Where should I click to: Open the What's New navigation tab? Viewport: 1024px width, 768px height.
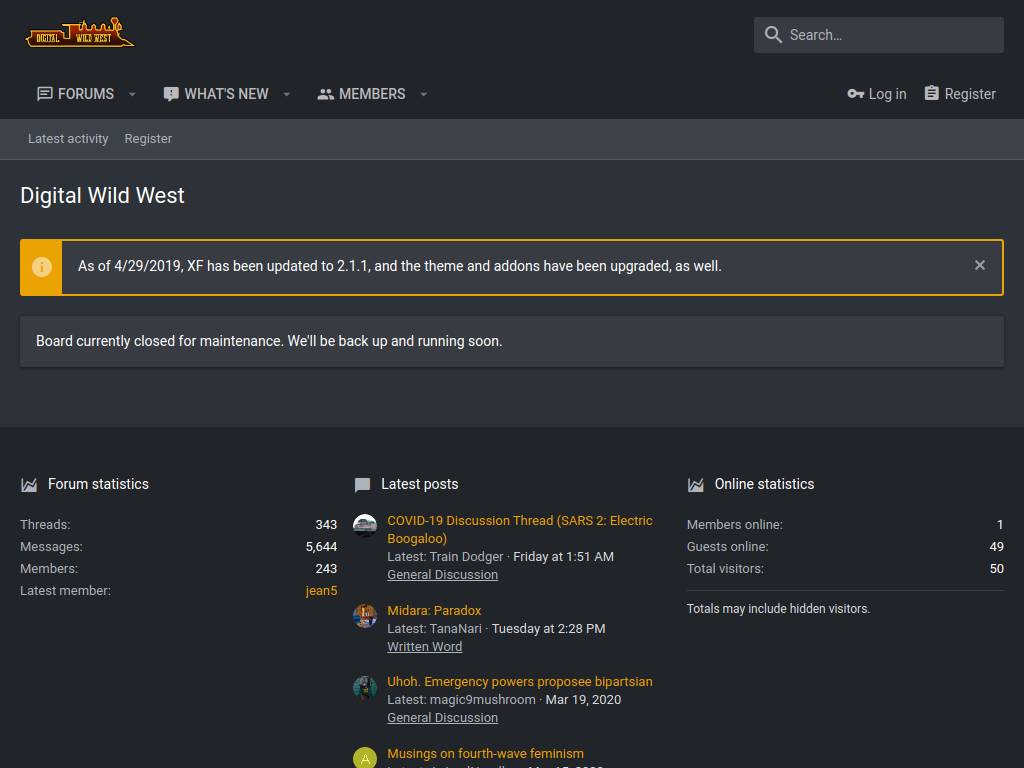[216, 94]
